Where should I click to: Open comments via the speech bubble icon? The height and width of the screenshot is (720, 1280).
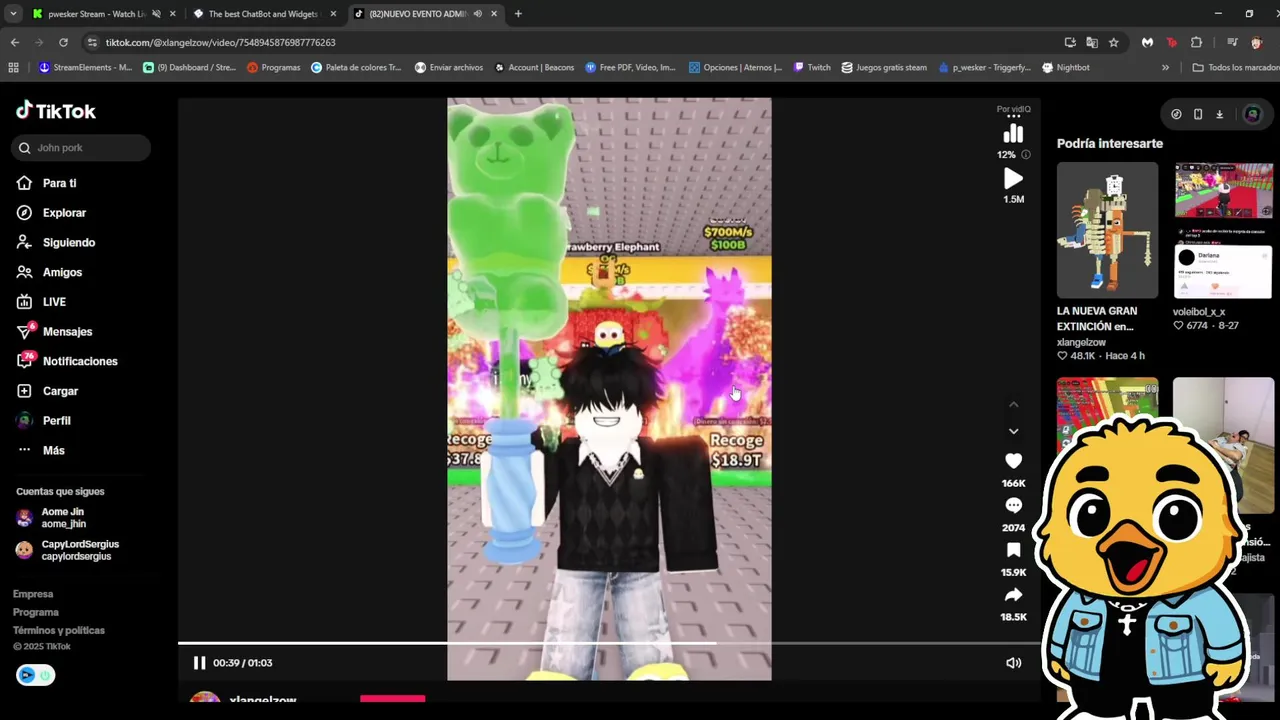(x=1013, y=506)
